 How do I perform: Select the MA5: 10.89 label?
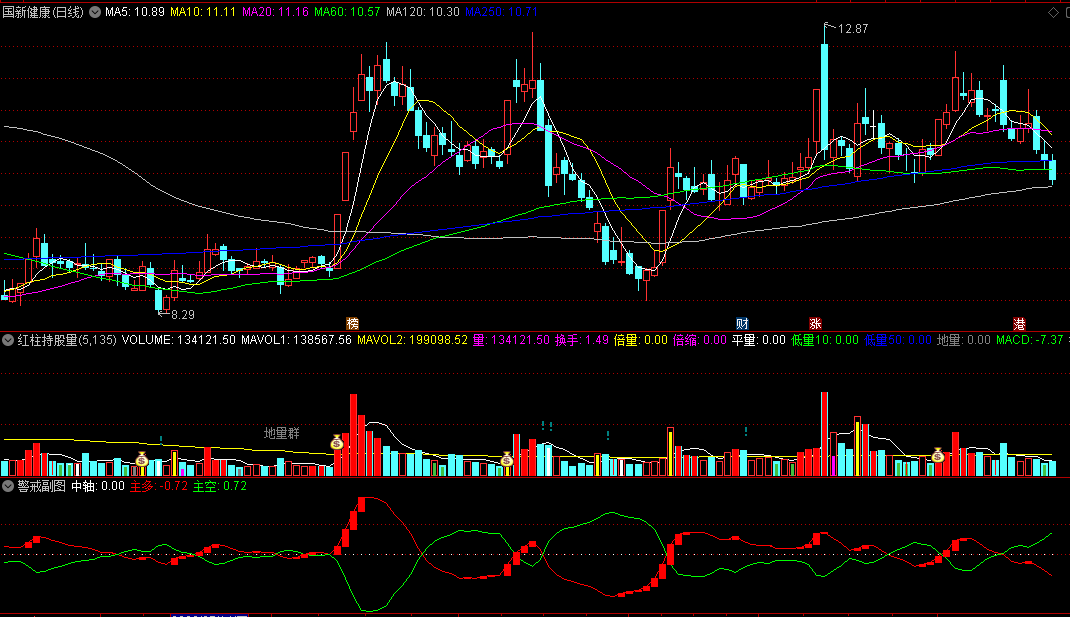point(134,12)
